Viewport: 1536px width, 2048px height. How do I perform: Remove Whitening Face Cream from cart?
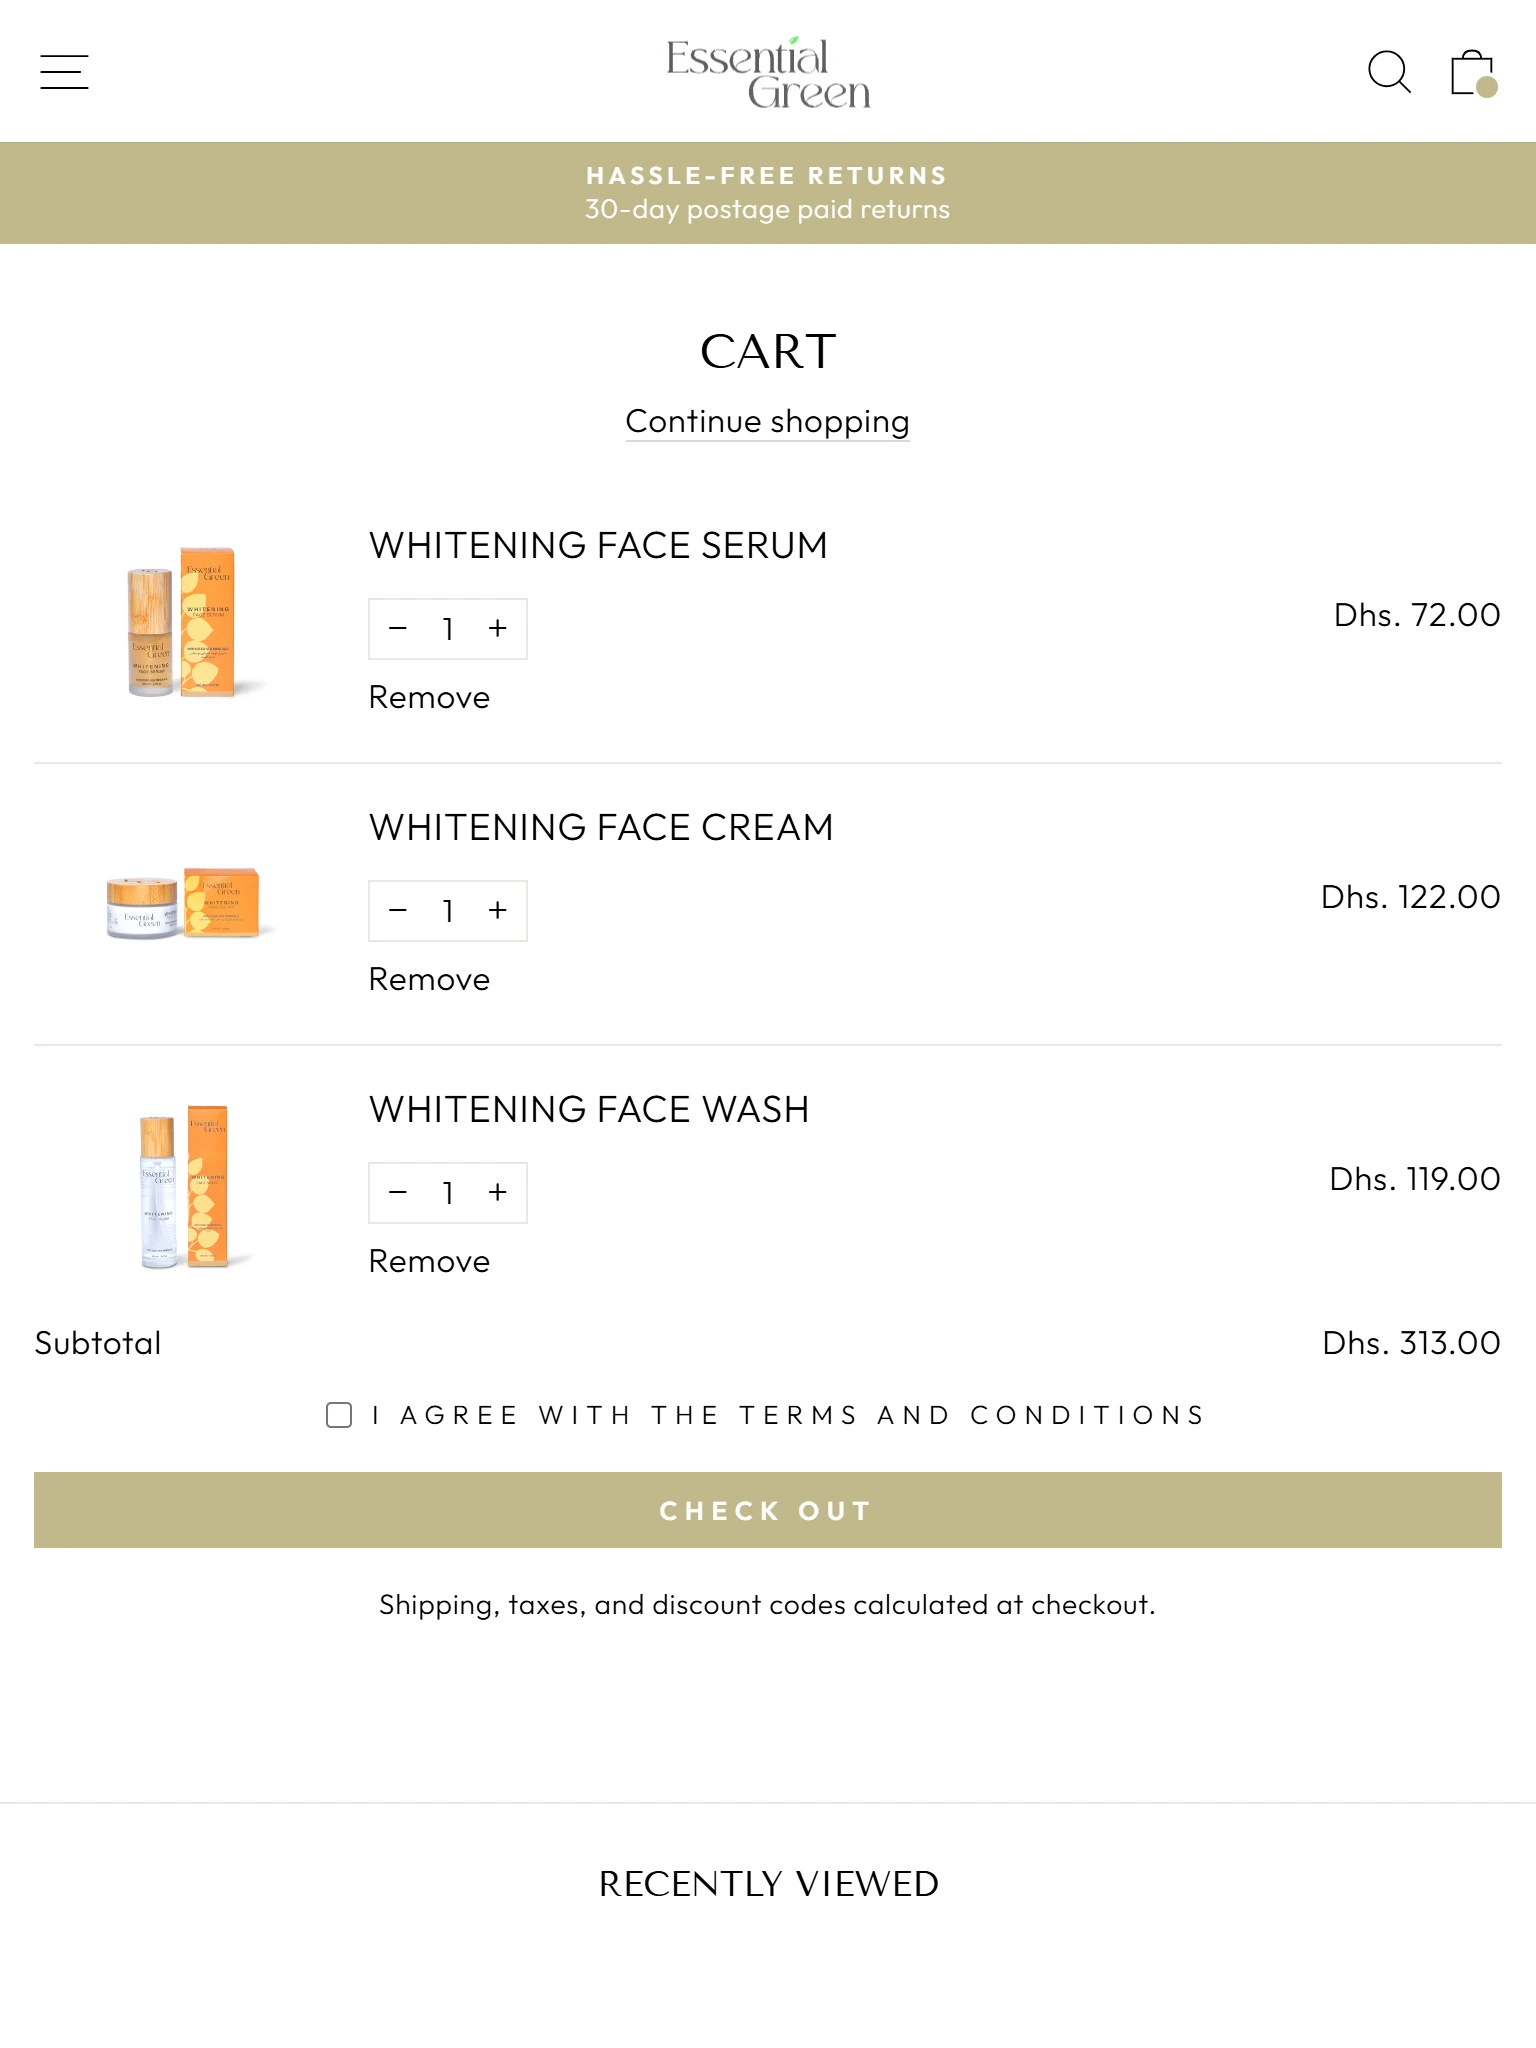click(429, 980)
